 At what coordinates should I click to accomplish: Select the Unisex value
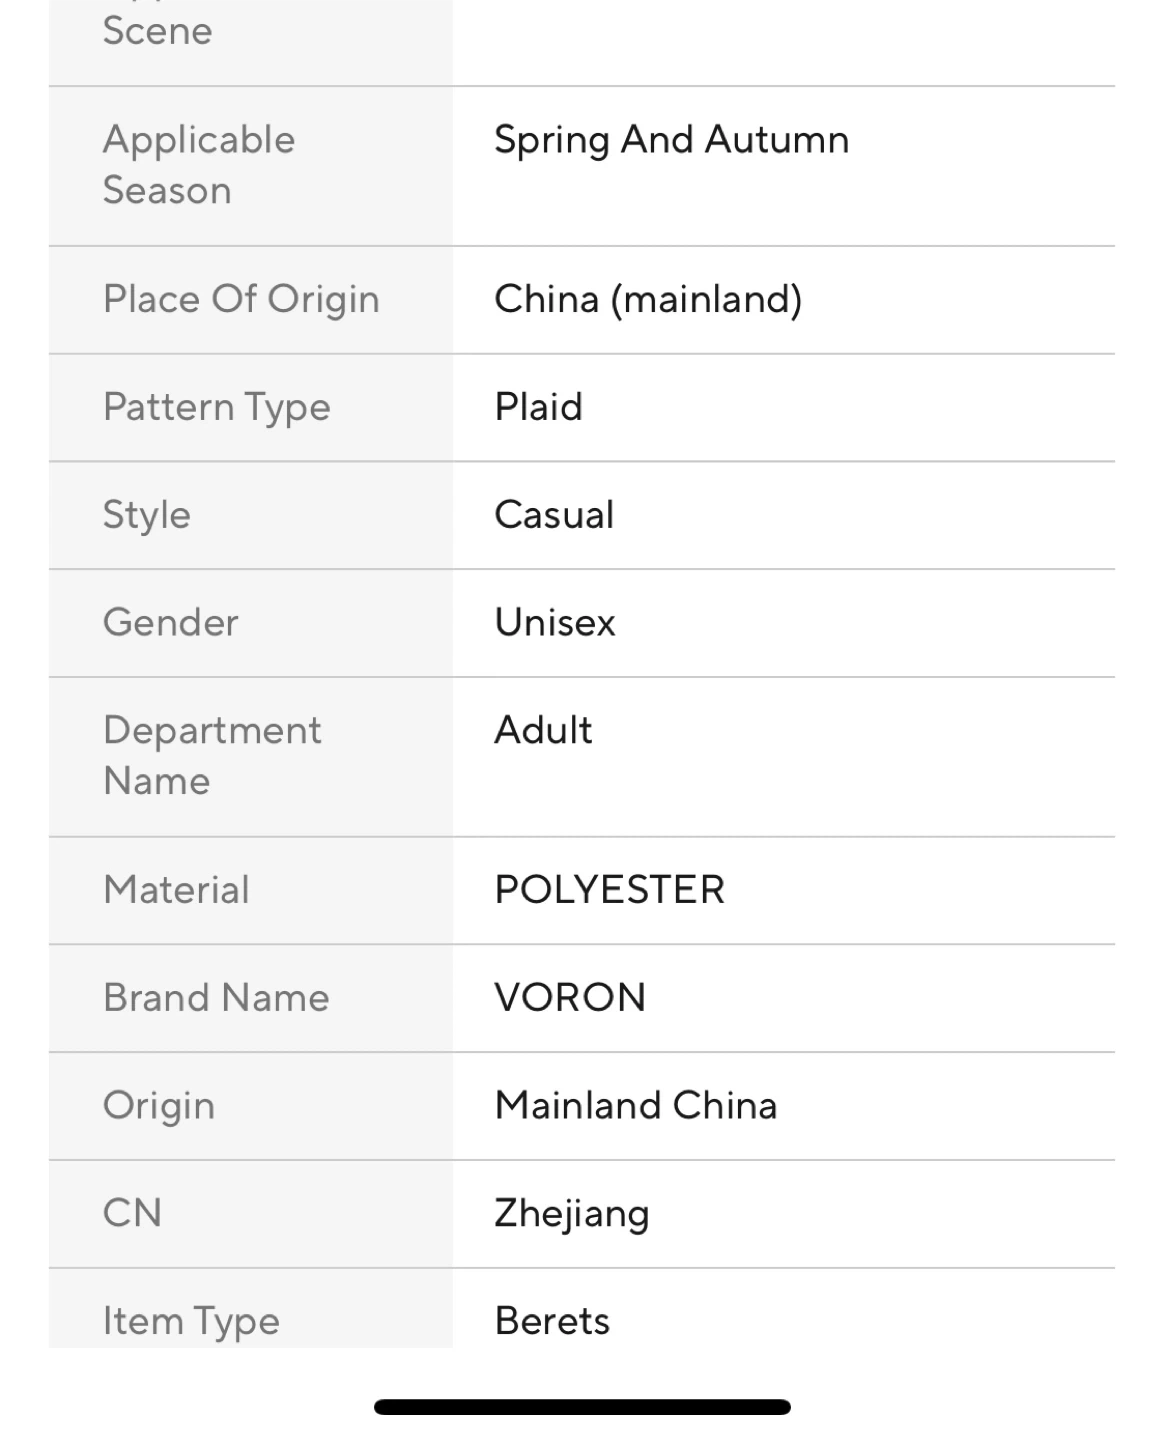pos(555,623)
